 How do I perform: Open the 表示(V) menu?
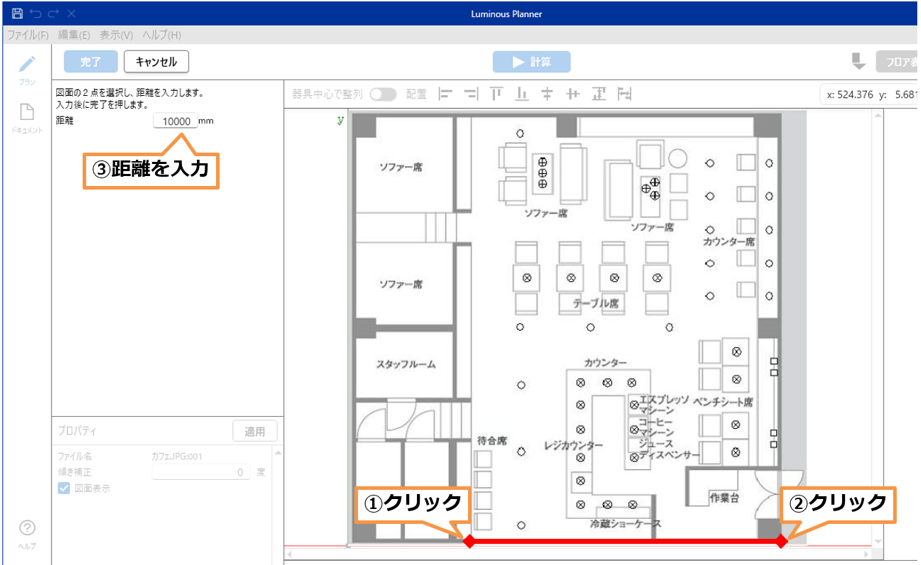[x=116, y=35]
